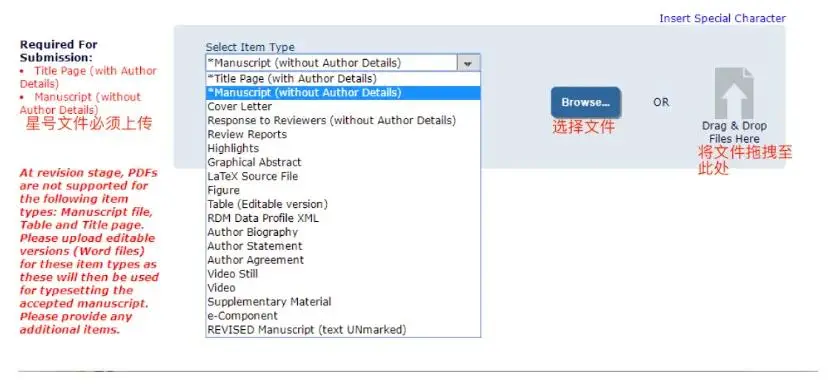Expand the Select Item Type dropdown arrow
This screenshot has width=828, height=390.
click(467, 63)
